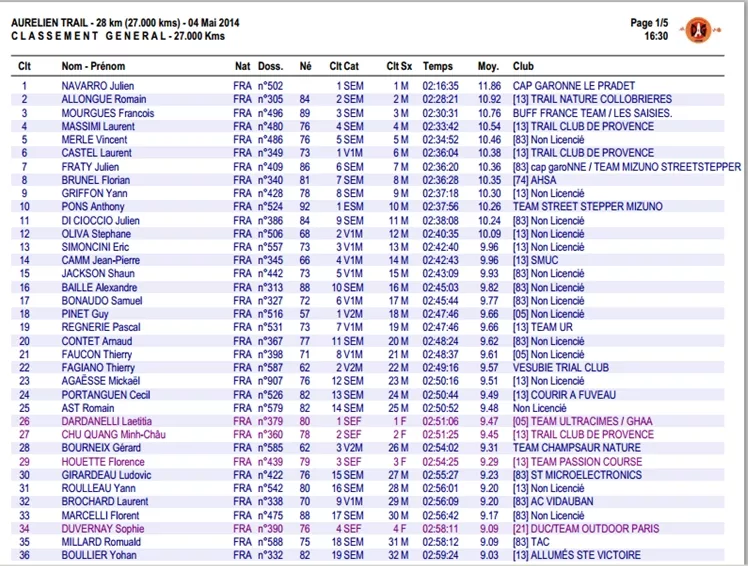
Task: Click the time 02:16:35 of first place
Action: click(x=440, y=86)
